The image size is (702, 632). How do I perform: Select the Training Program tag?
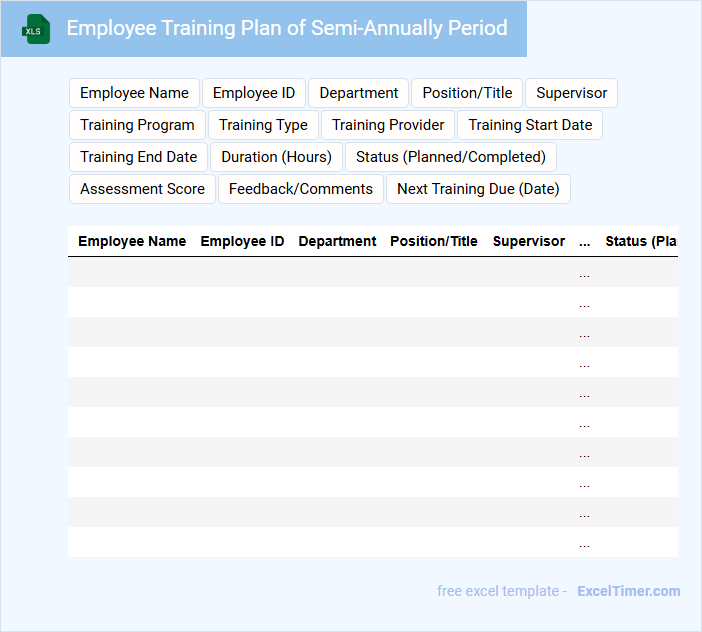tap(137, 125)
